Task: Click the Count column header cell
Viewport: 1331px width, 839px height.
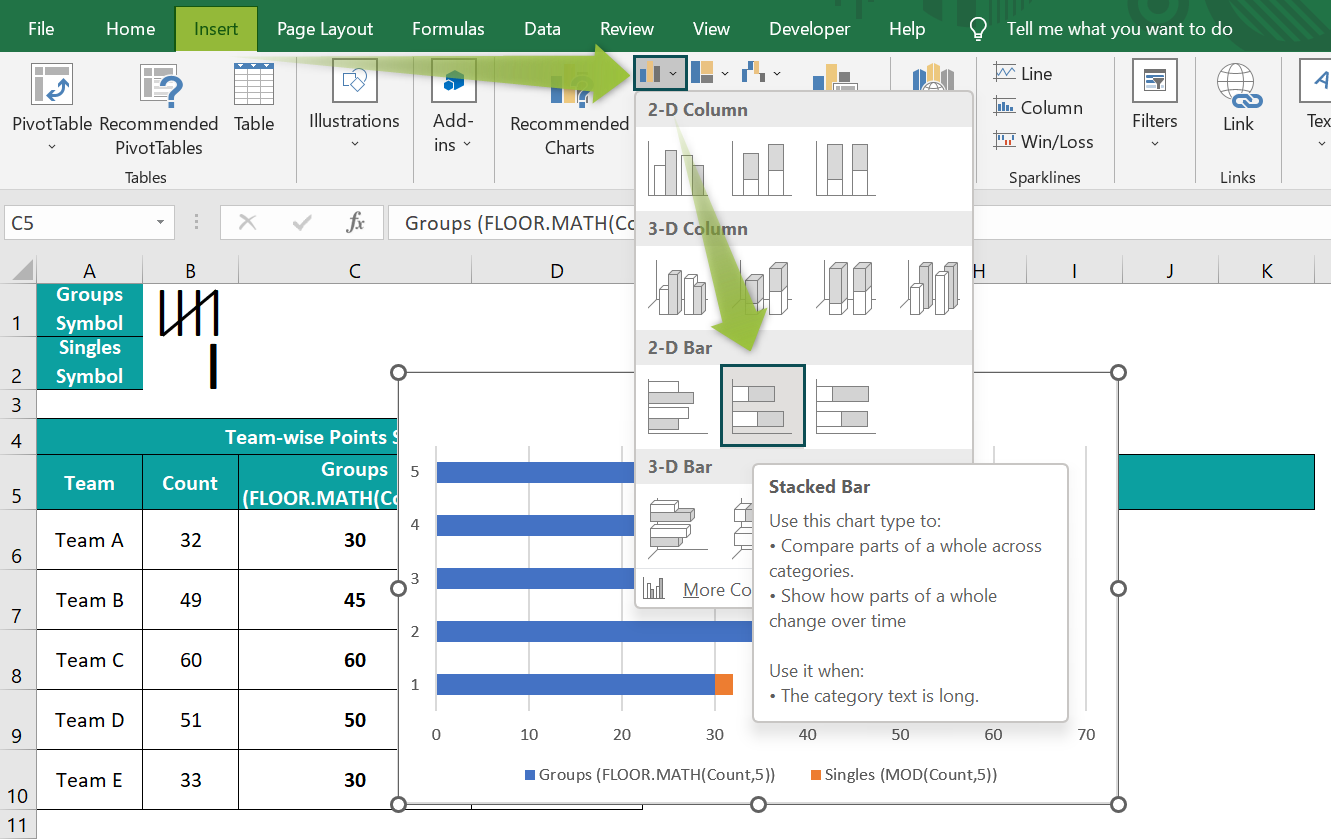Action: [190, 483]
